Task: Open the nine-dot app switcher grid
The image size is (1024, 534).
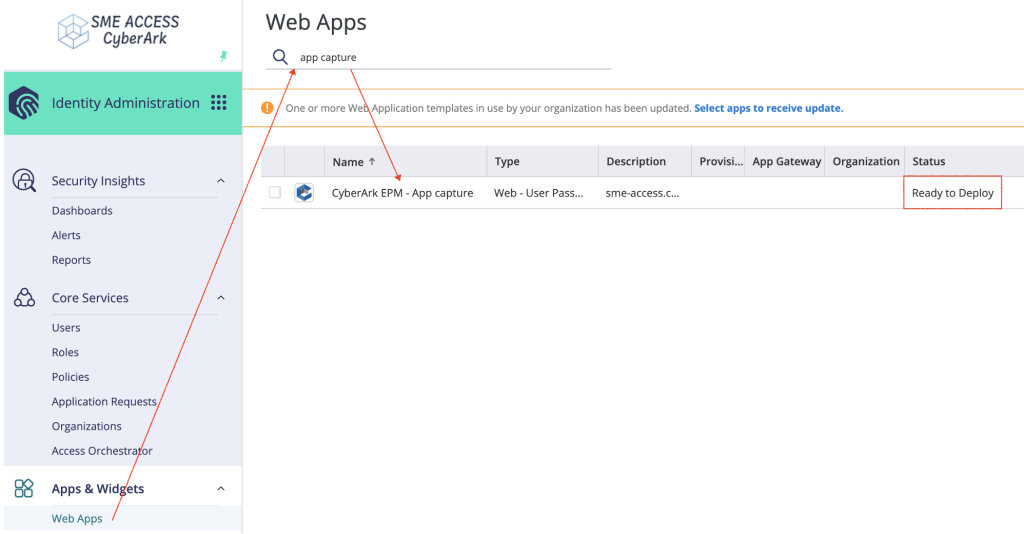Action: [x=219, y=102]
